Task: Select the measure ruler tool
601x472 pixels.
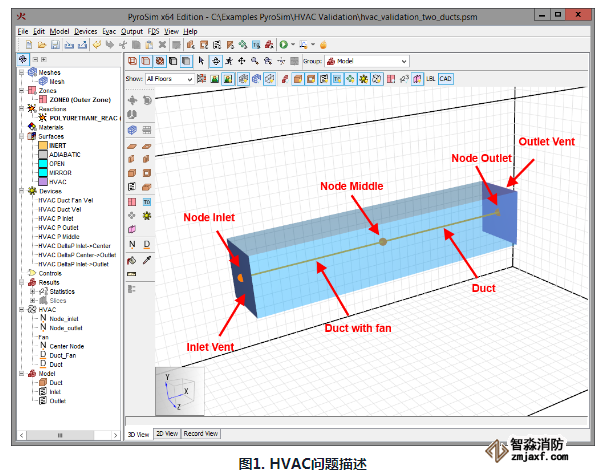Action: click(x=131, y=274)
